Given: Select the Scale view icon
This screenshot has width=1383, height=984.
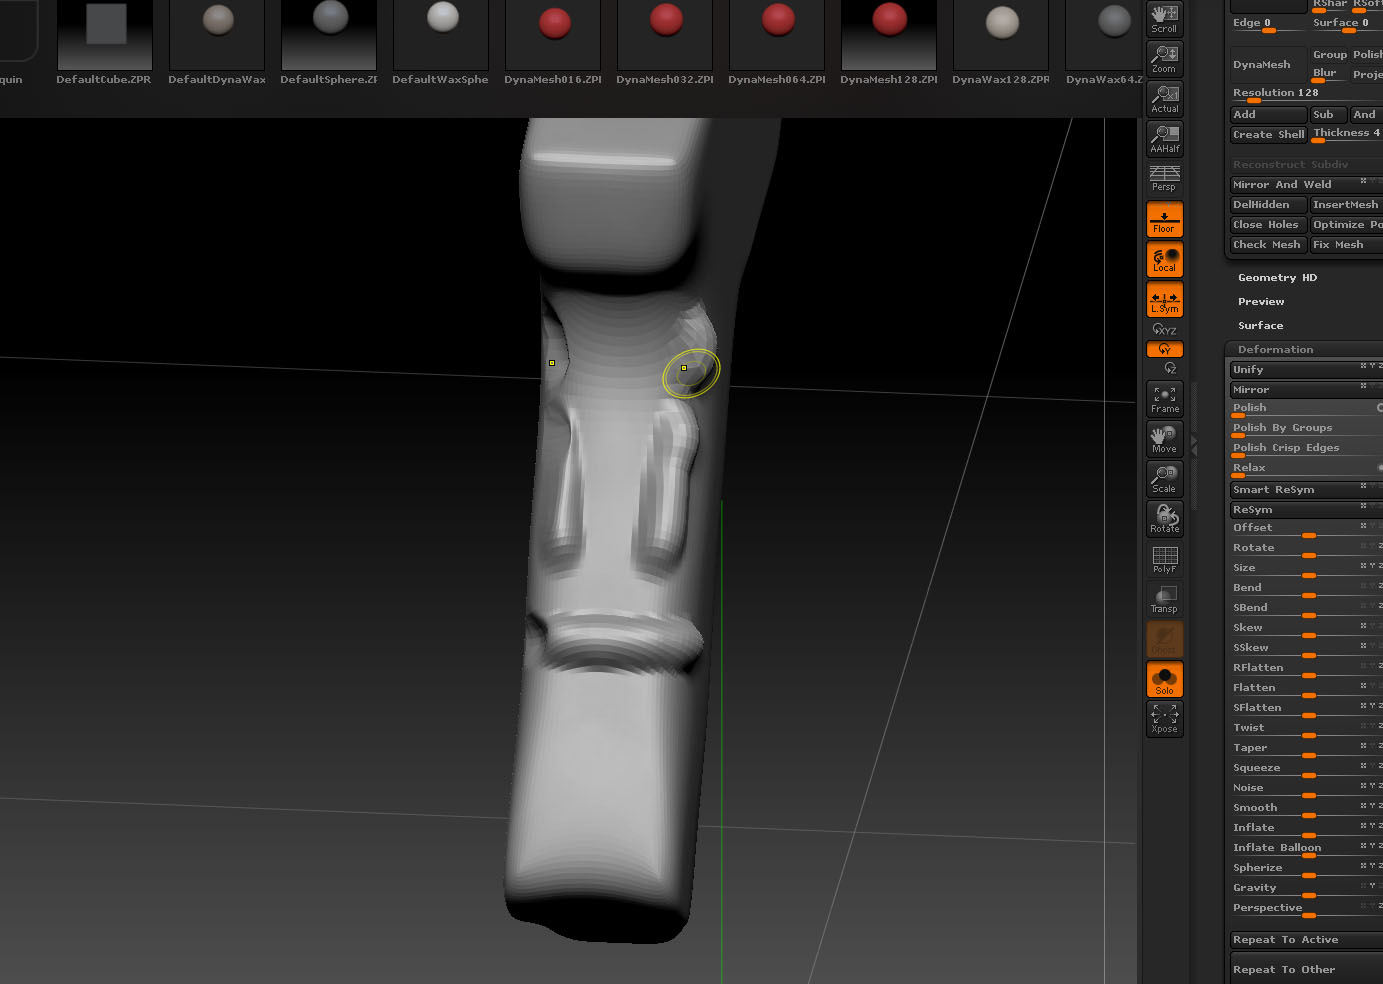Looking at the screenshot, I should point(1165,480).
